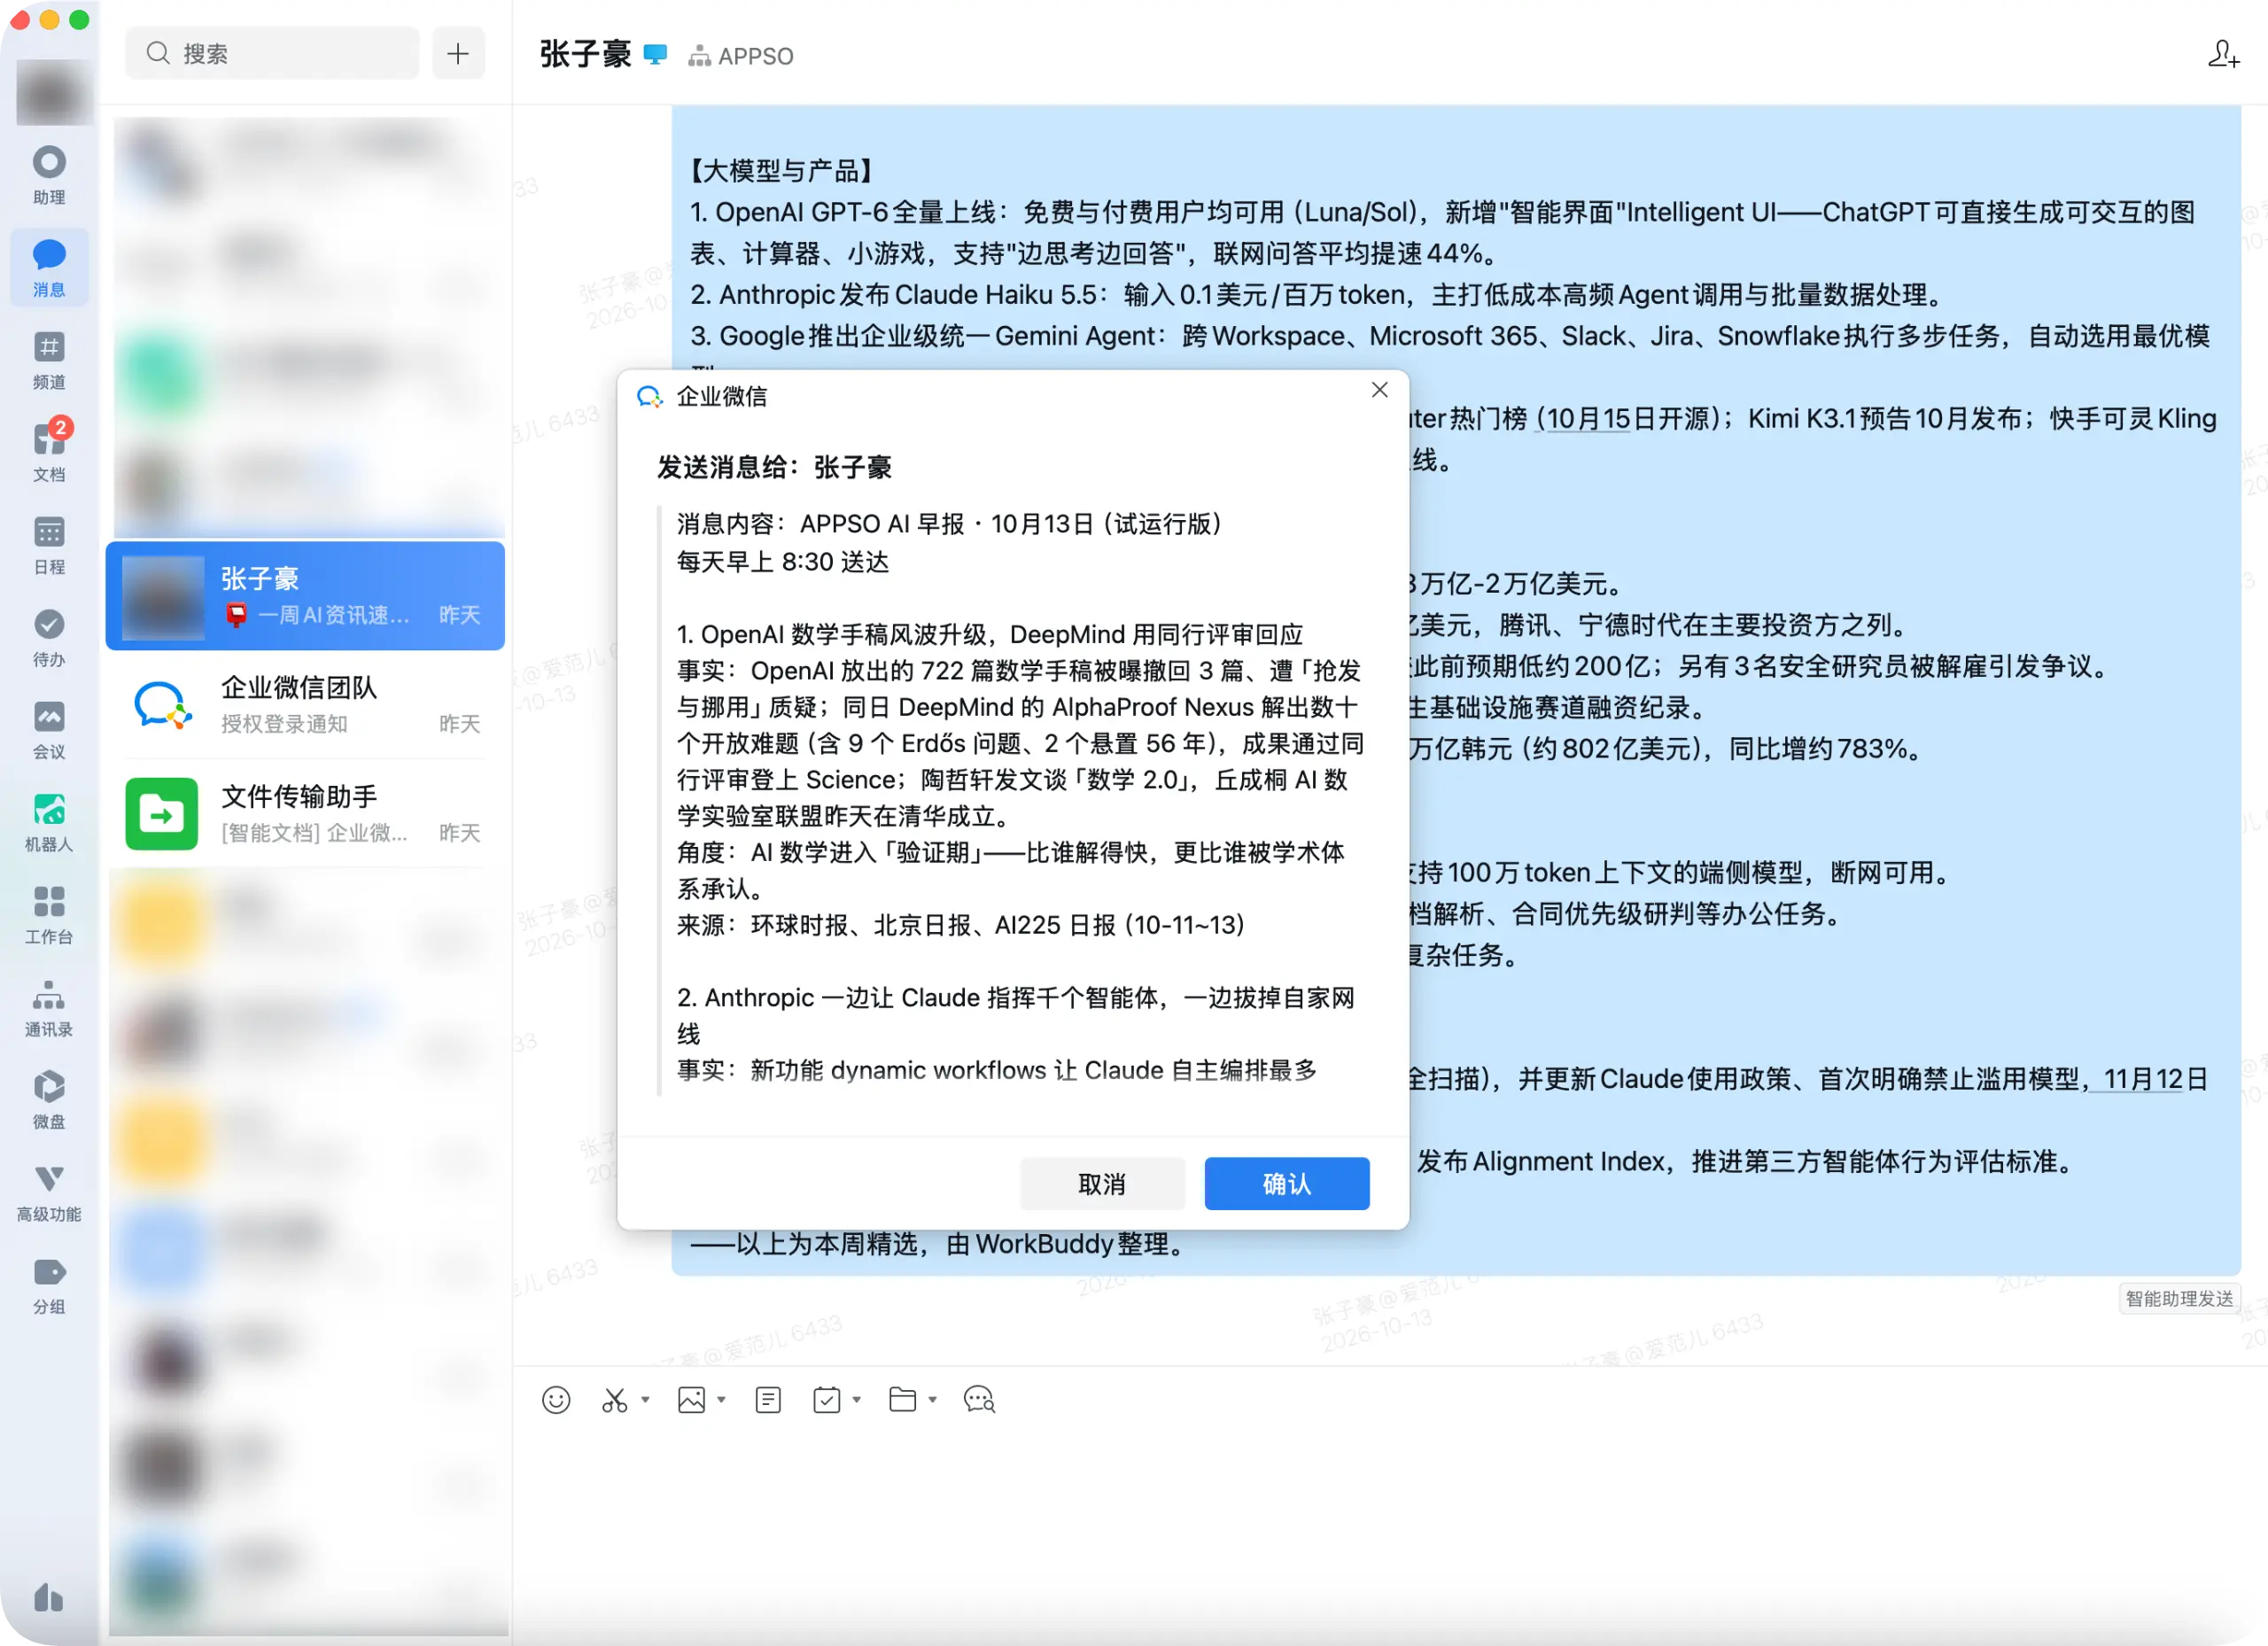Viewport: 2268px width, 1646px height.
Task: Click the buildings icon at sidebar bottom
Action: [49, 1596]
